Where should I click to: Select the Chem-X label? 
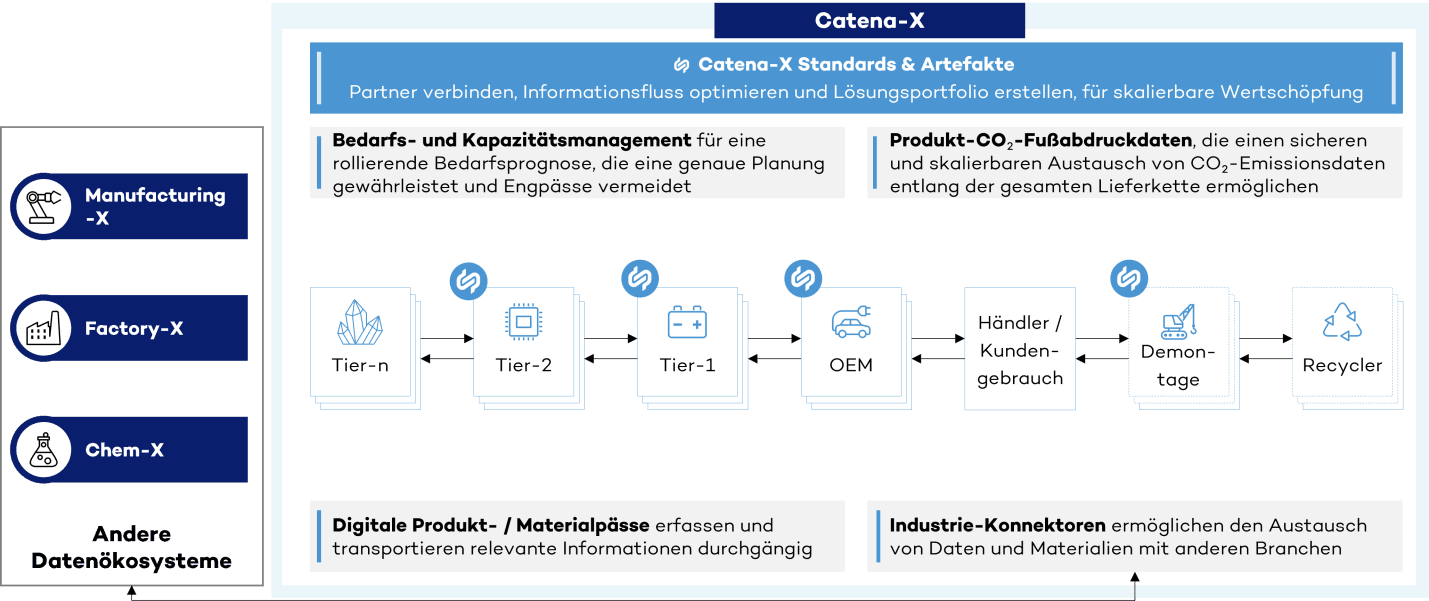tap(125, 450)
